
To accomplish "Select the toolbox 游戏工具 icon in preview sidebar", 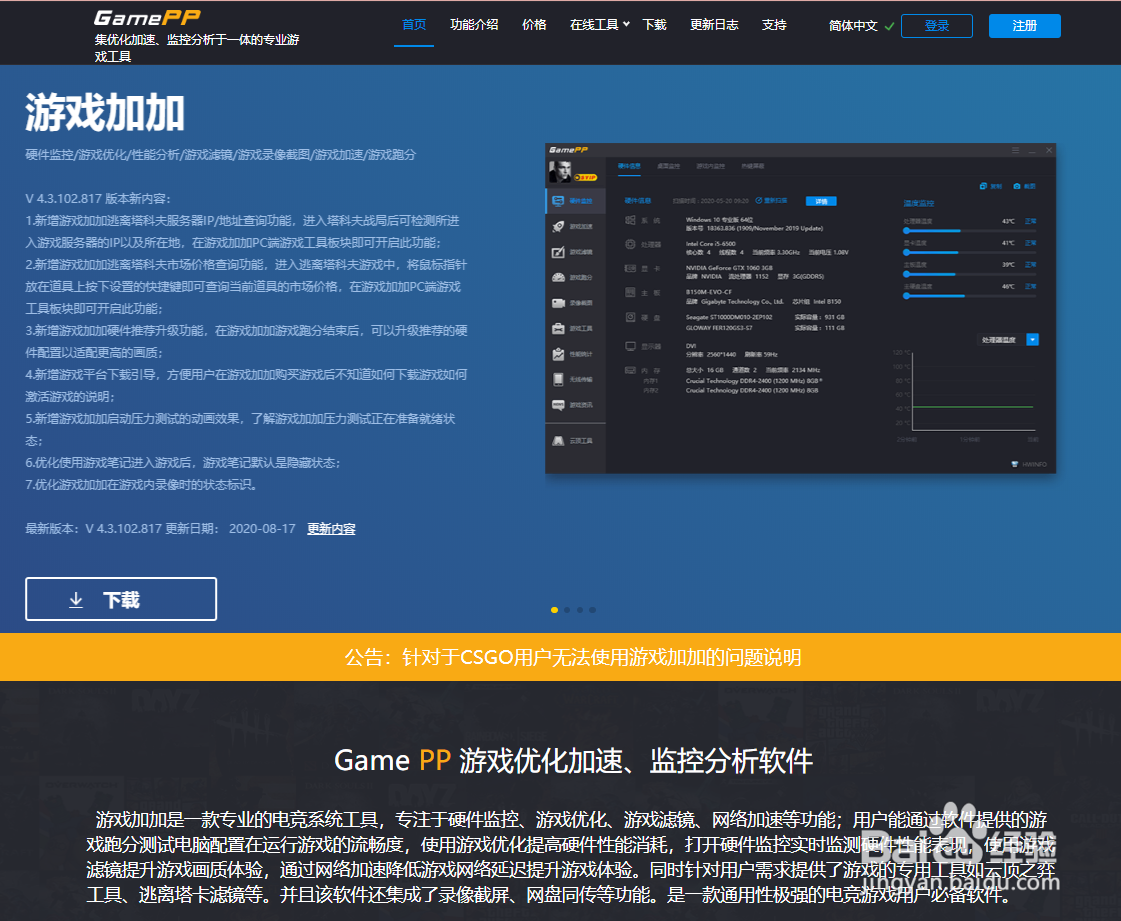I will 558,328.
